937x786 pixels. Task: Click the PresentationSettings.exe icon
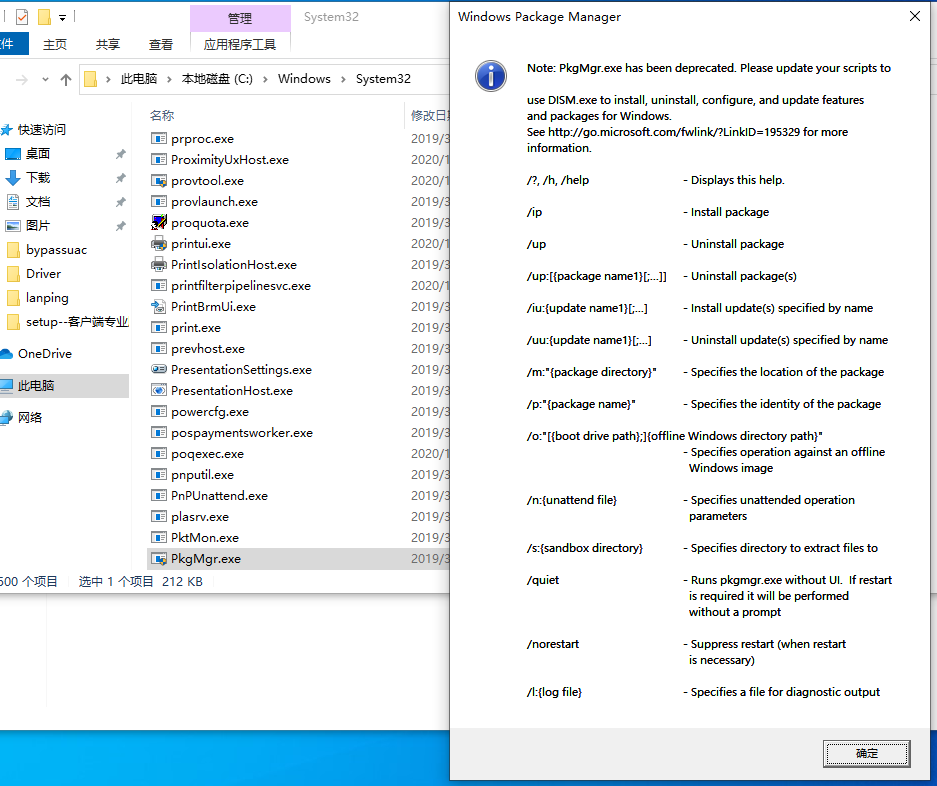click(158, 369)
